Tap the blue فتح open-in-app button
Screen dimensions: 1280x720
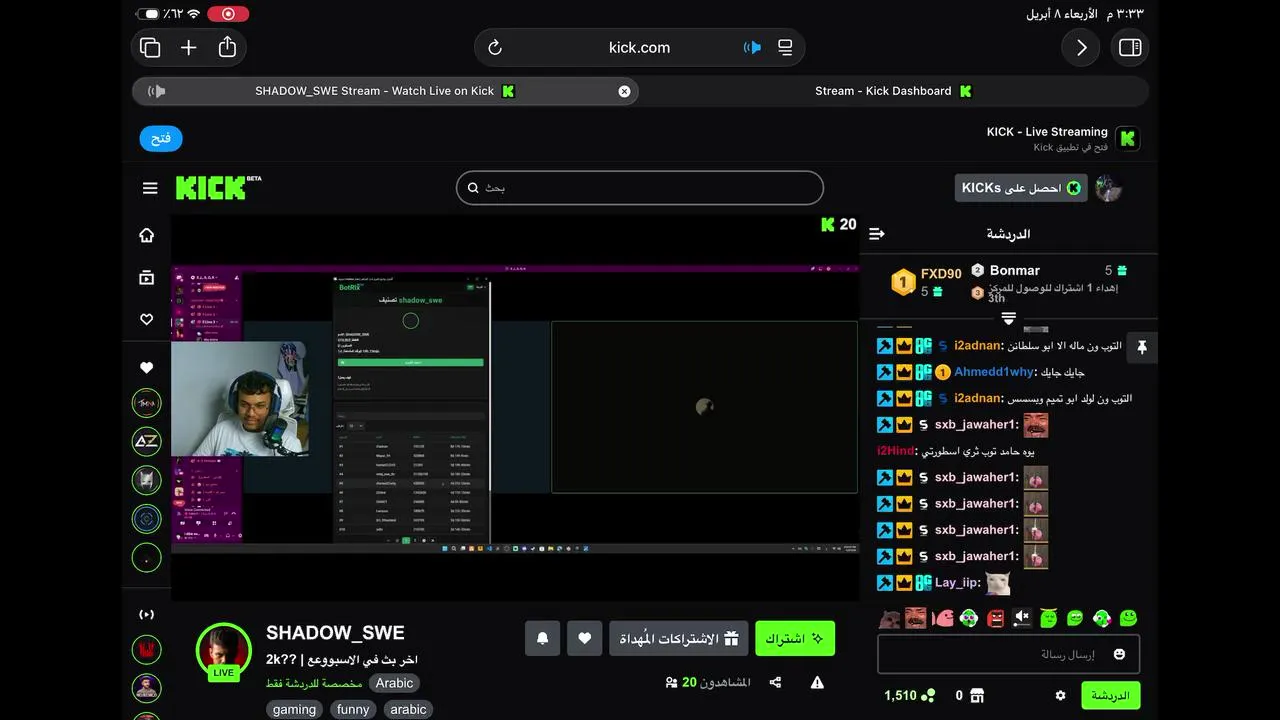pos(161,138)
